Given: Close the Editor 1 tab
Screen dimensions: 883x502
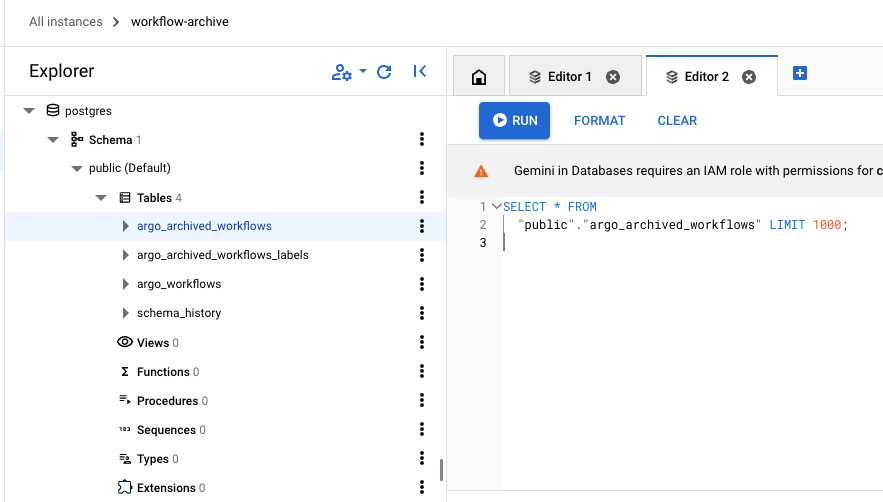Looking at the screenshot, I should [613, 77].
